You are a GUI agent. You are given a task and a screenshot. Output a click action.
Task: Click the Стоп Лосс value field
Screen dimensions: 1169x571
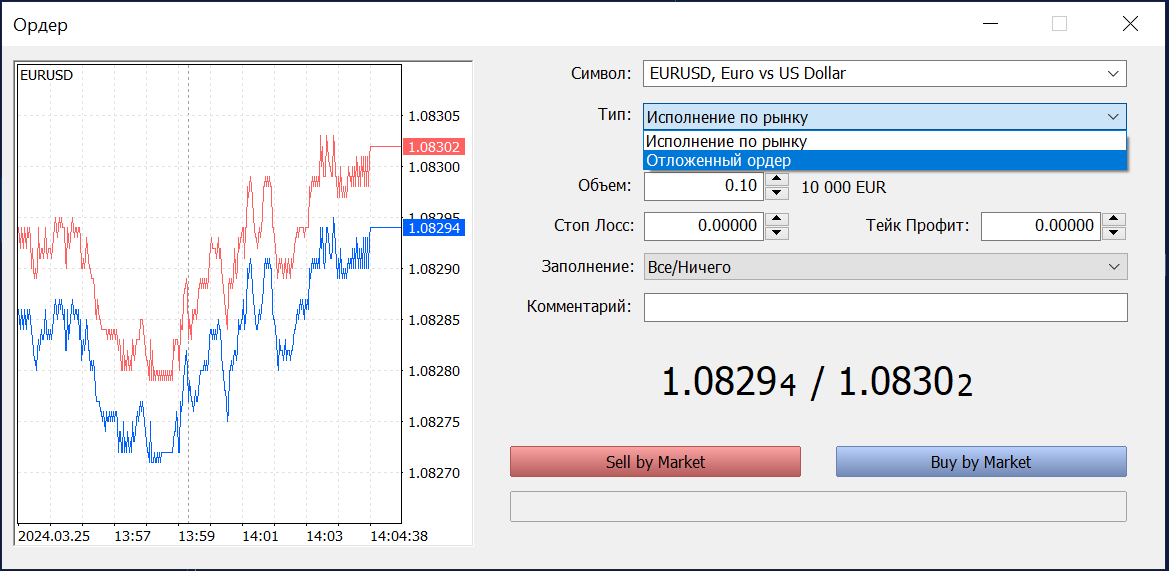704,226
